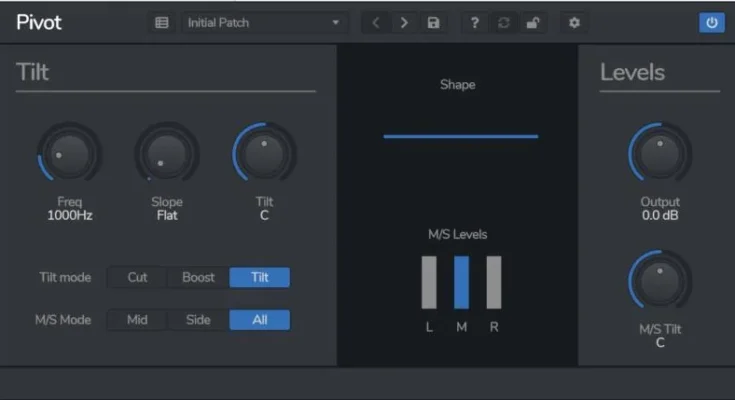Set Tilt mode to Cut

137,277
